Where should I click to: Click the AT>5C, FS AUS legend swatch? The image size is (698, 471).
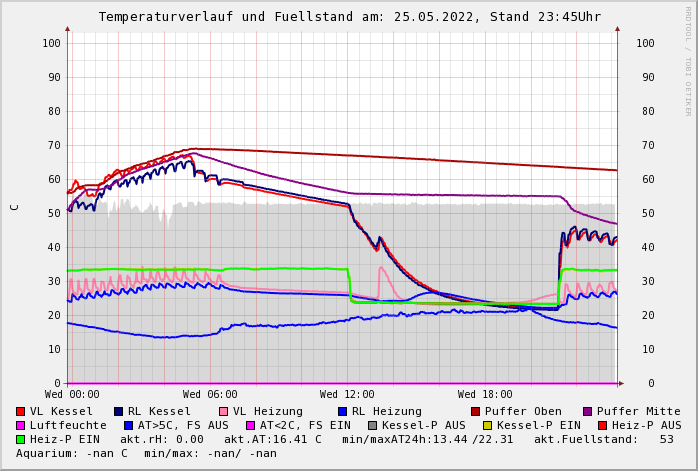129,425
